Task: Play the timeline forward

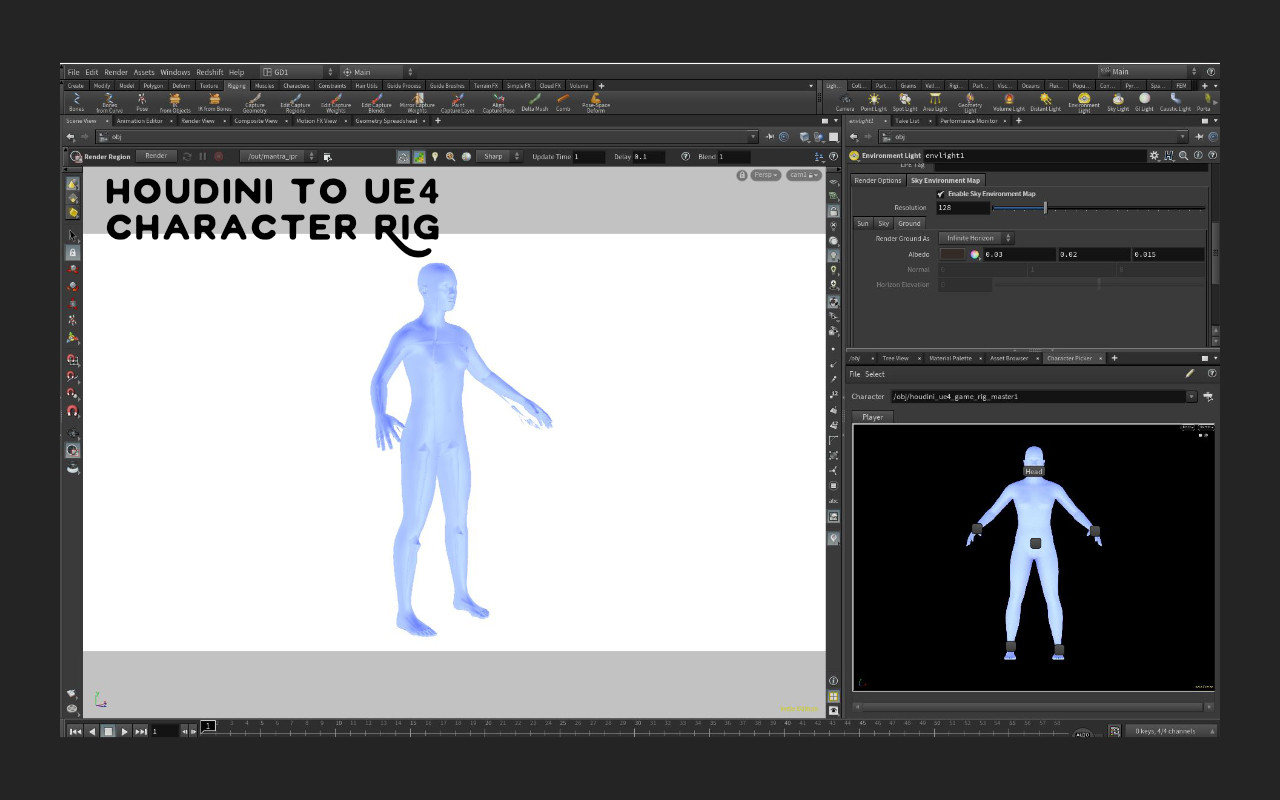Action: (x=124, y=732)
